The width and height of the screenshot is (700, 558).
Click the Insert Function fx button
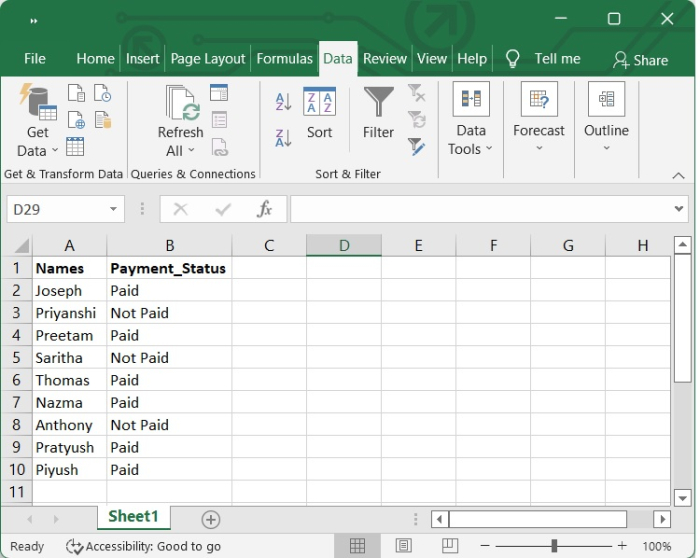[264, 209]
